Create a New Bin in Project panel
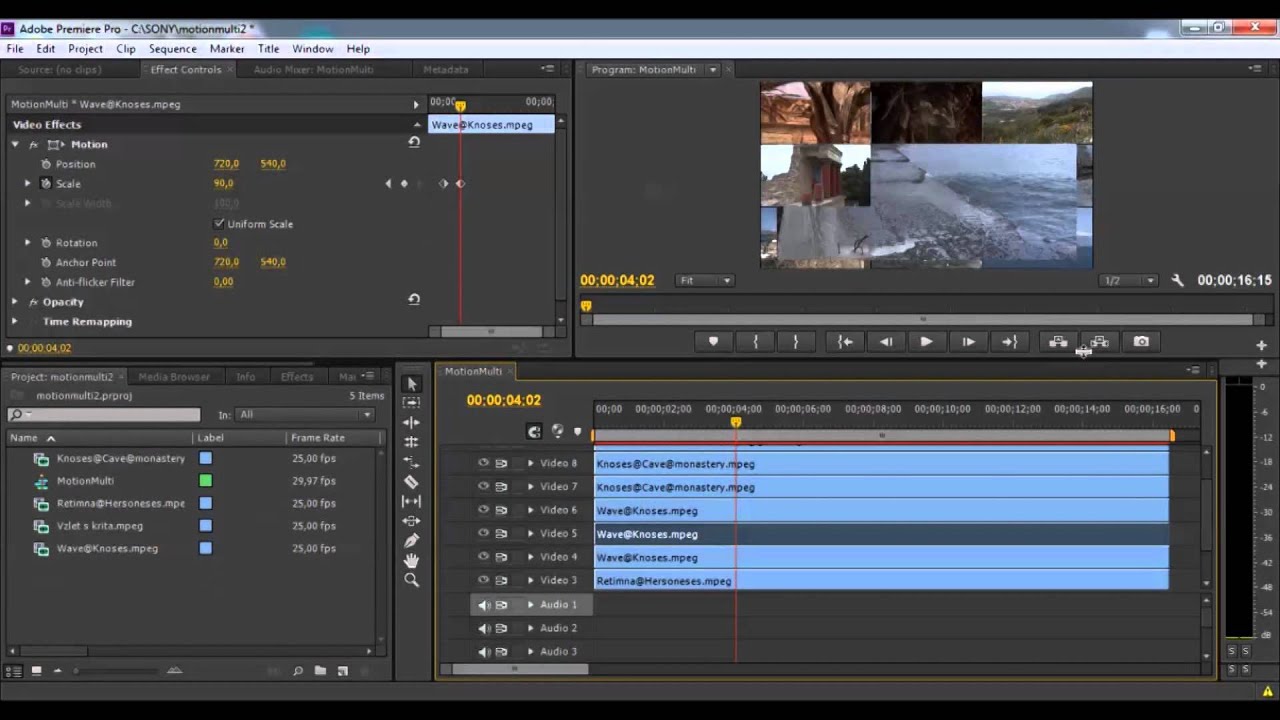This screenshot has height=720, width=1280. coord(320,671)
